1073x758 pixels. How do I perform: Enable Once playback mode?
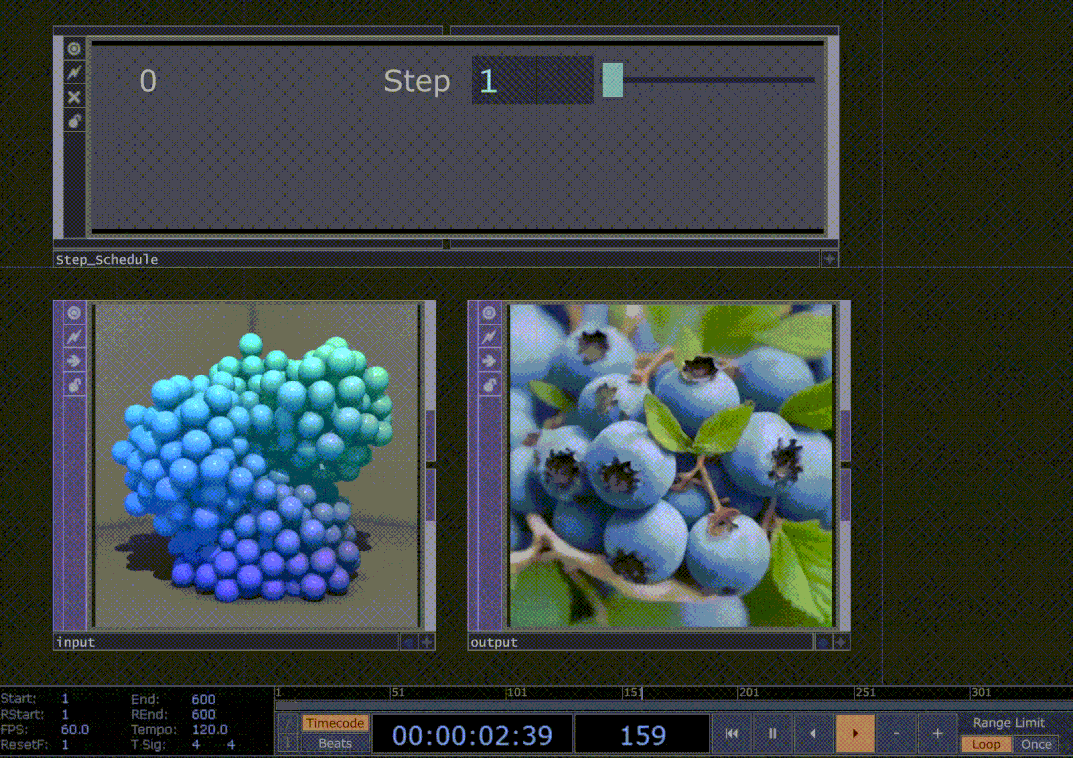(1036, 744)
